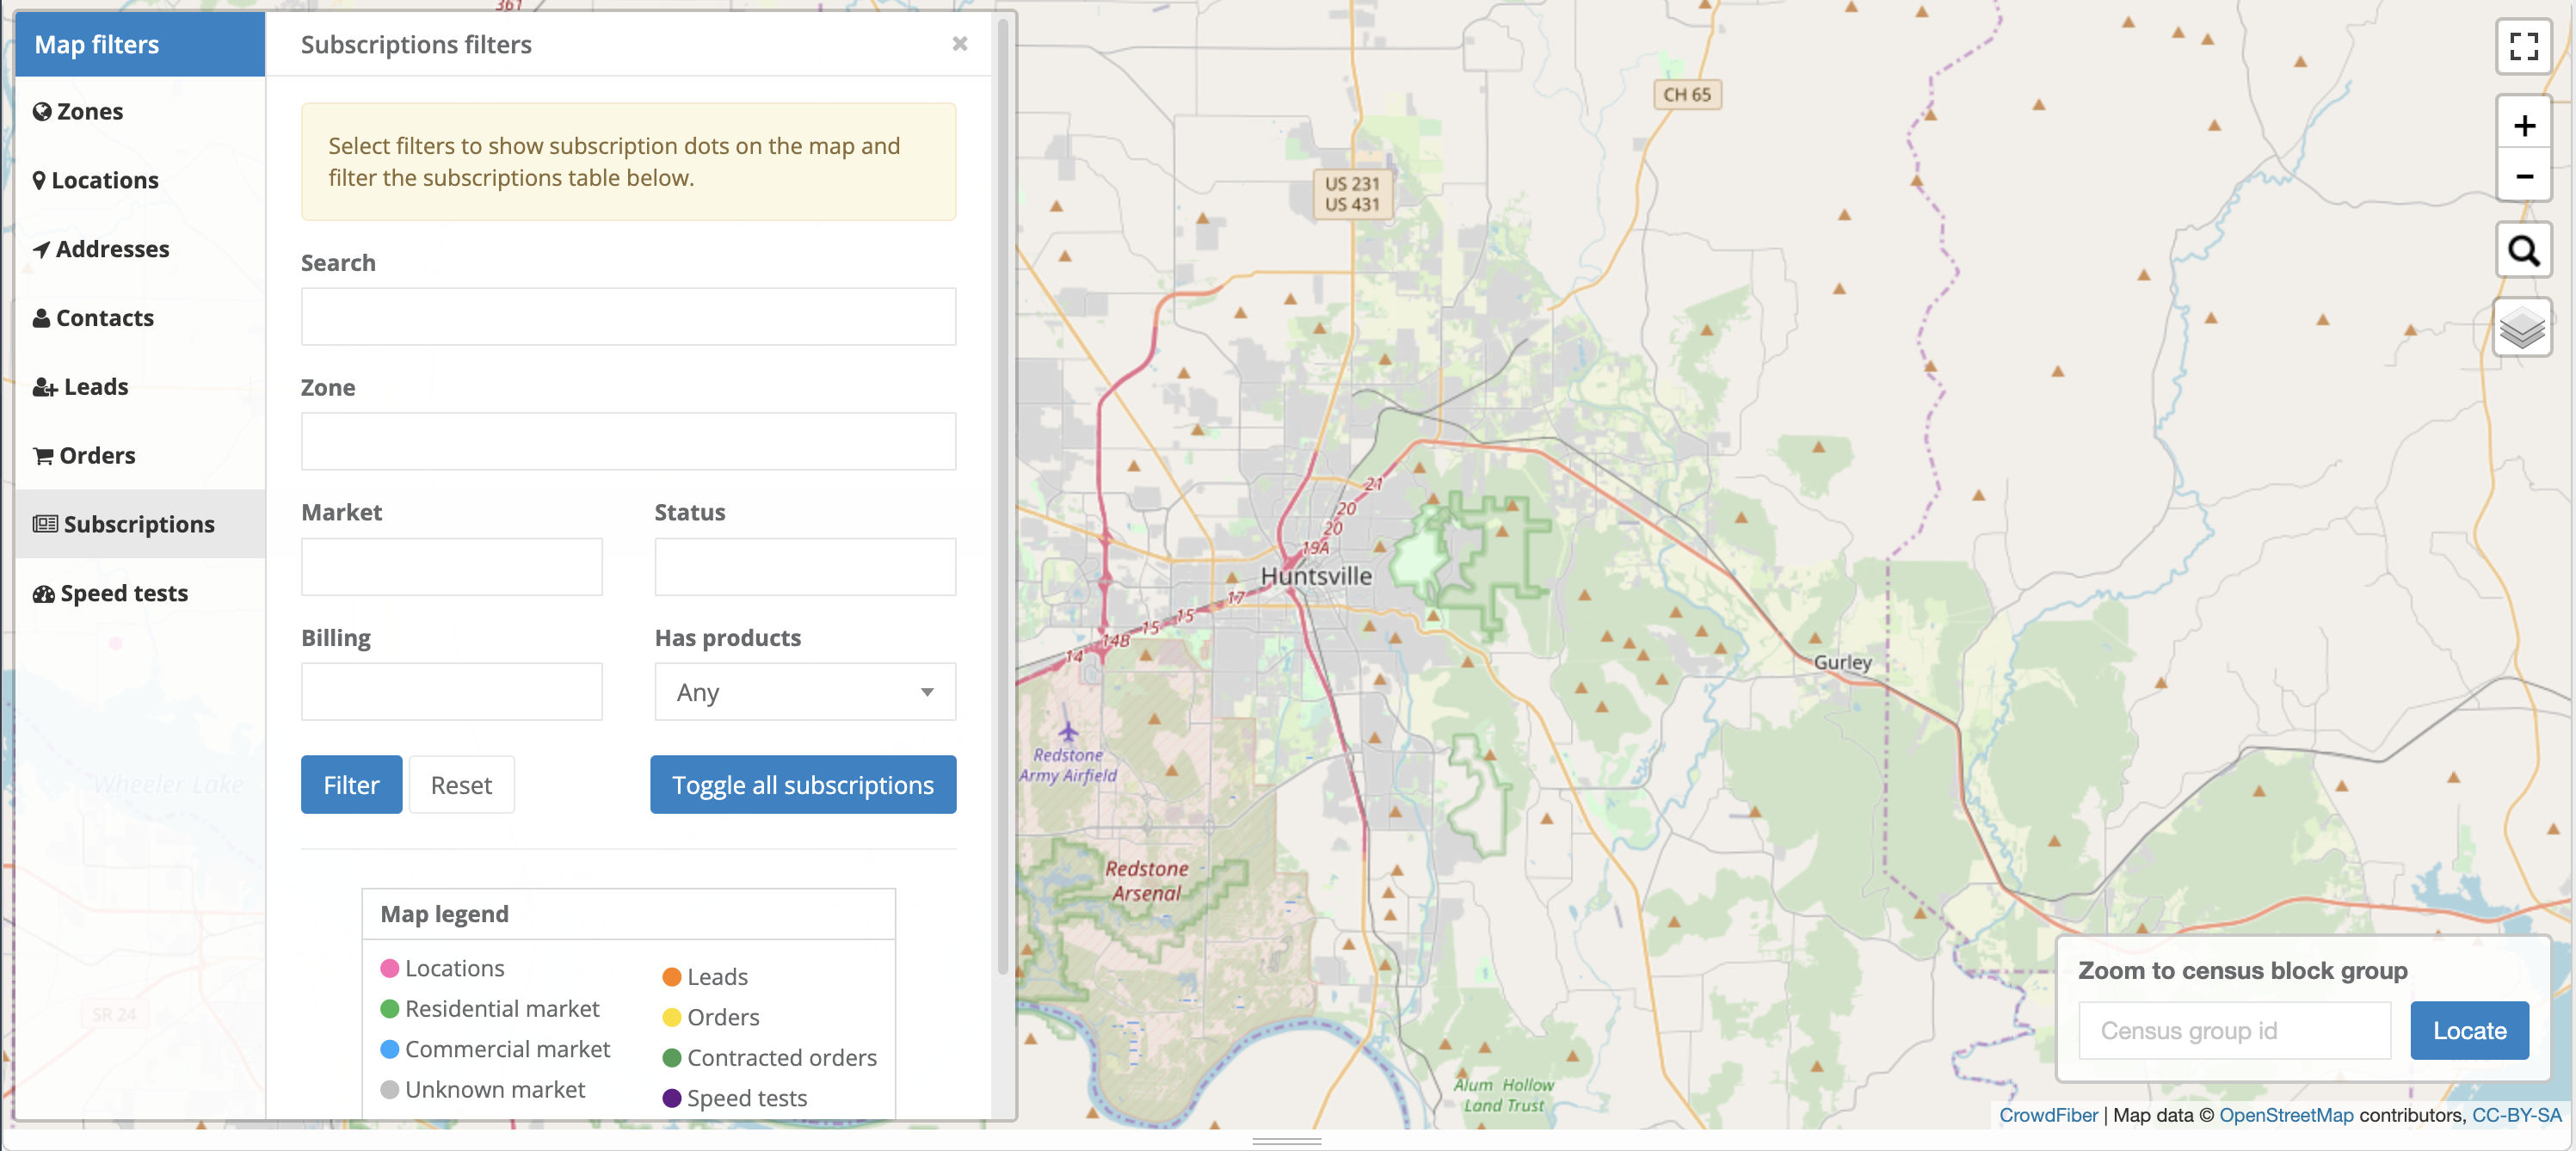Open the Market selection field
The height and width of the screenshot is (1151, 2576).
pyautogui.click(x=451, y=567)
